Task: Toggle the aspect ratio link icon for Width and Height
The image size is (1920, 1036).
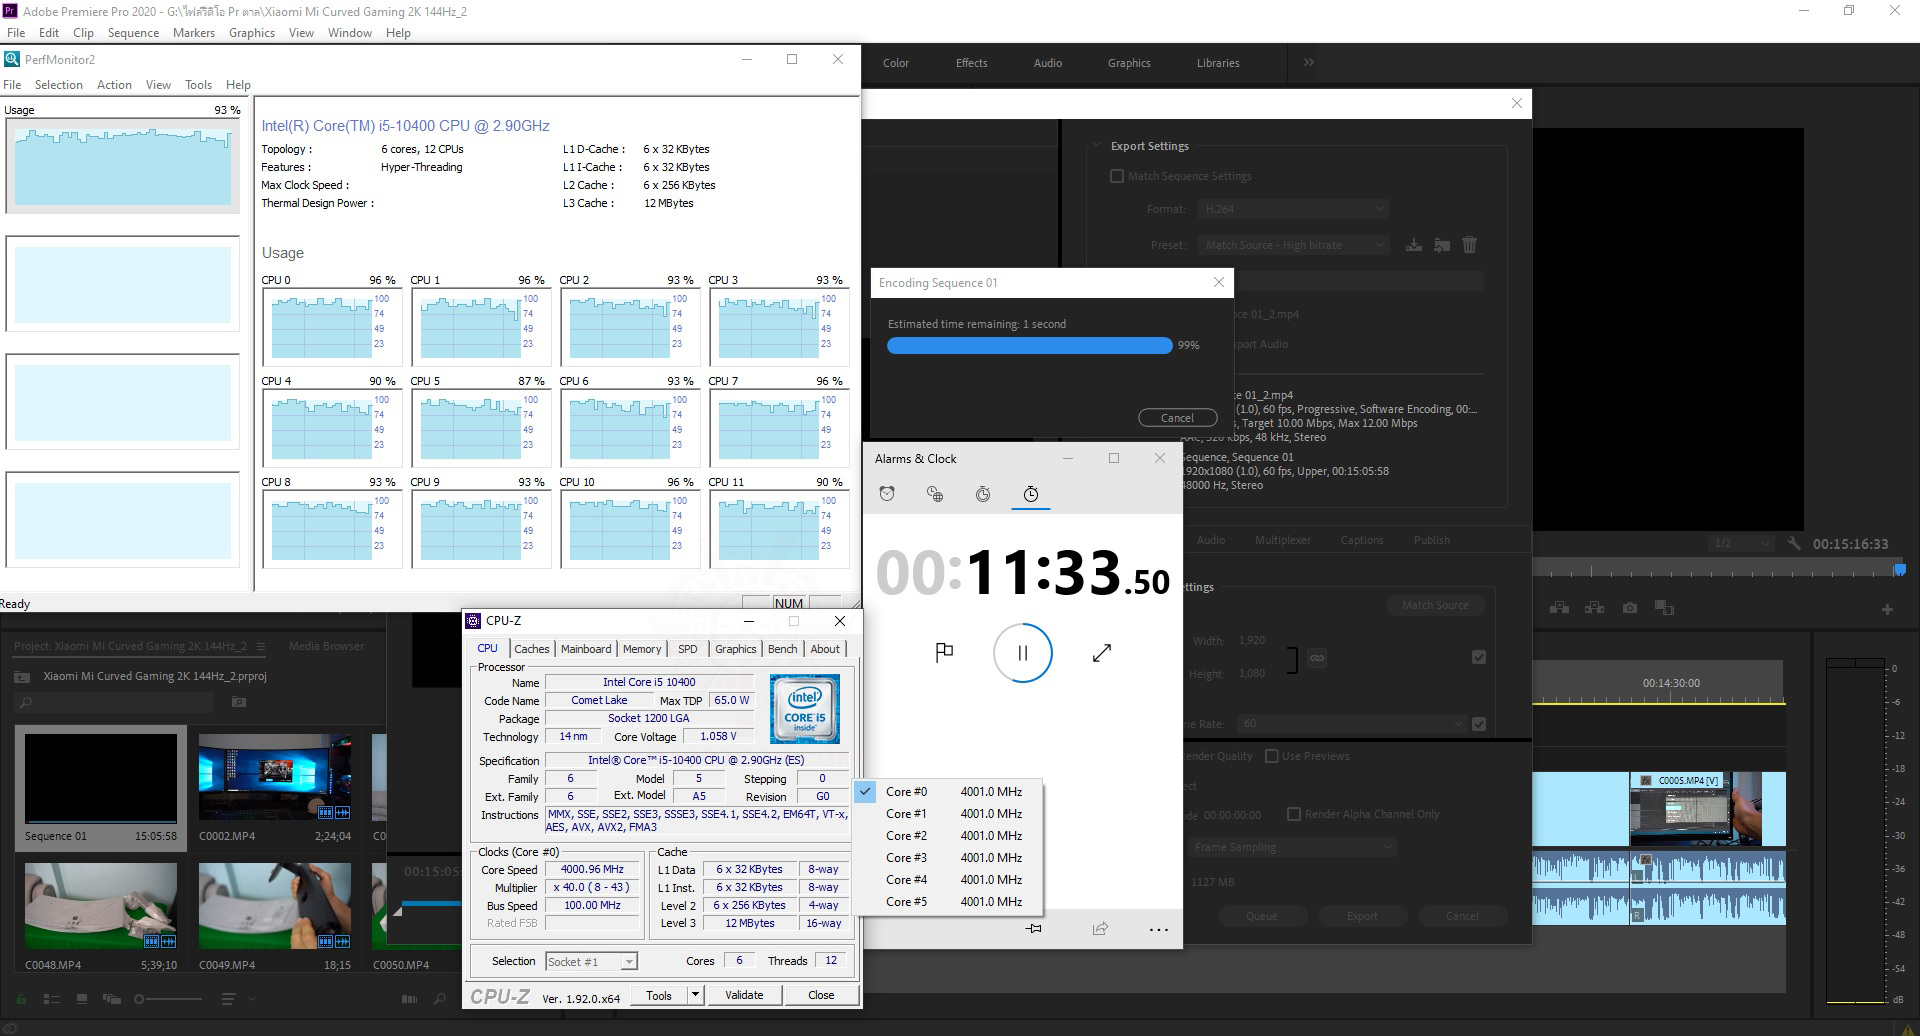Action: pyautogui.click(x=1317, y=658)
